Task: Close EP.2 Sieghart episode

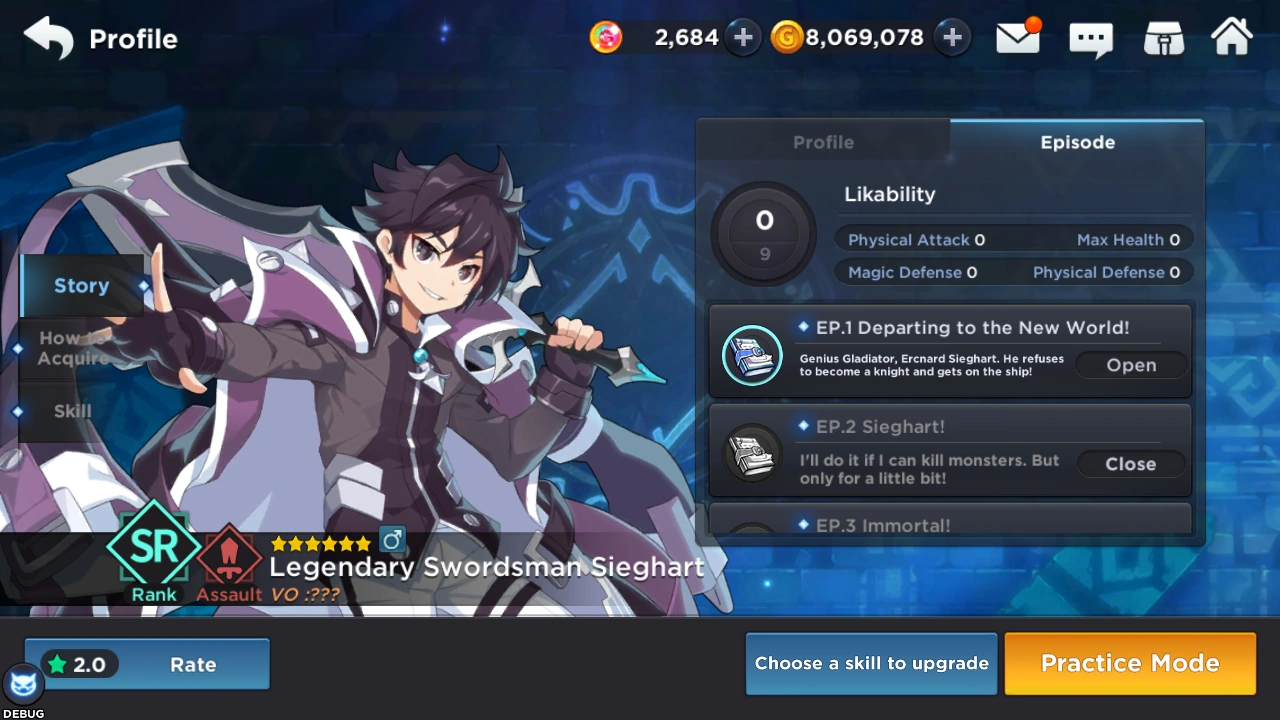Action: (1131, 464)
